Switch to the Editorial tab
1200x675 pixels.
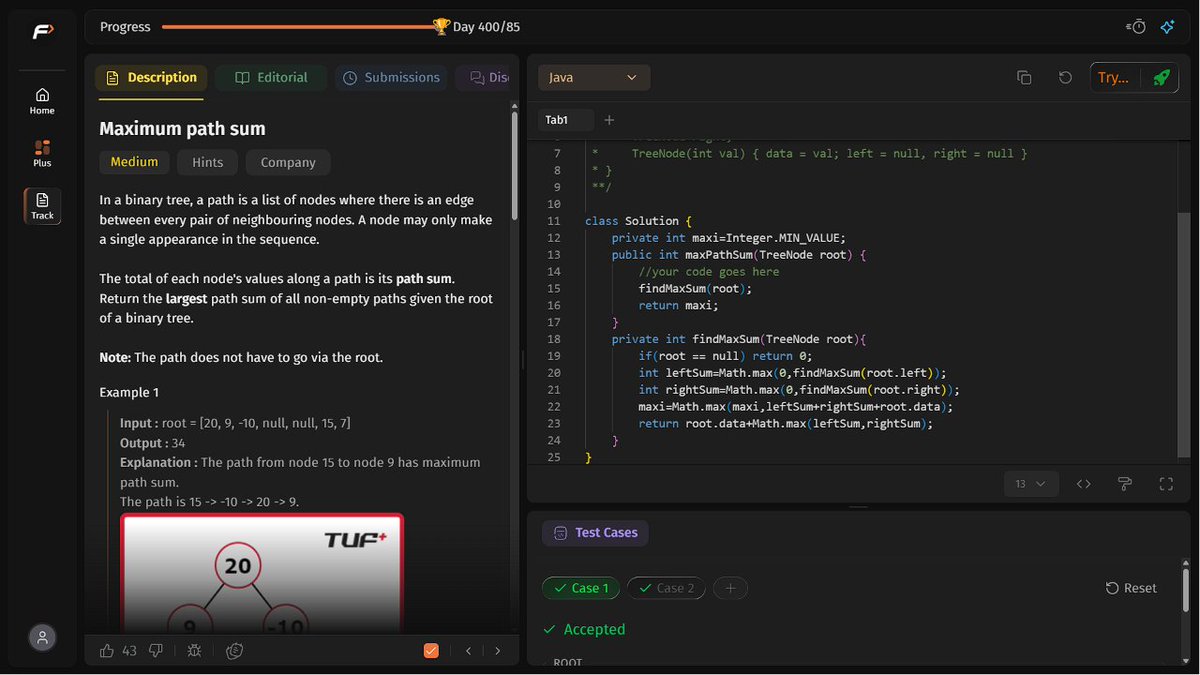tap(271, 77)
